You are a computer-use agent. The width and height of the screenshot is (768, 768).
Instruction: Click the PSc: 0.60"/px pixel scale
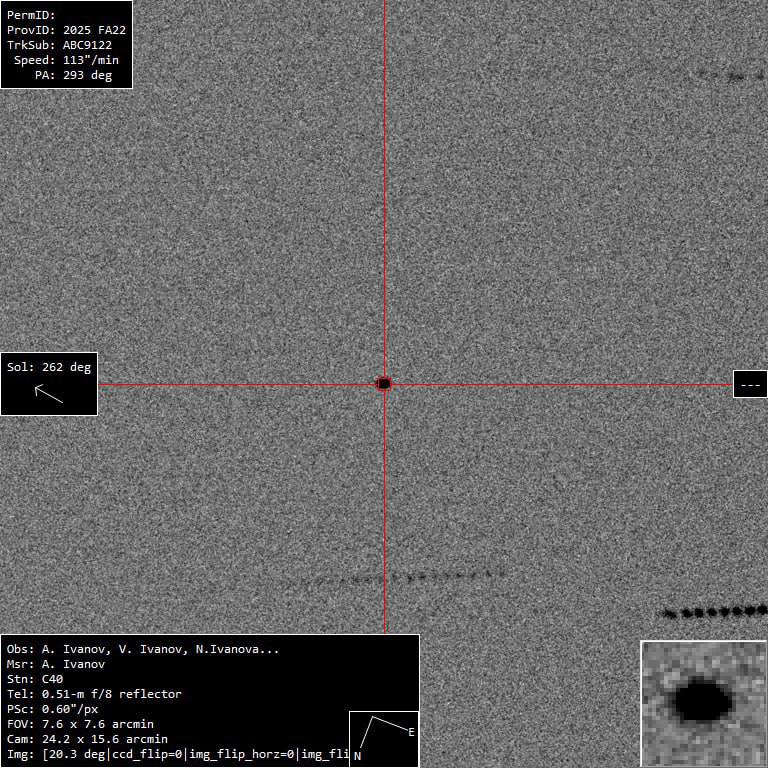[x=52, y=709]
